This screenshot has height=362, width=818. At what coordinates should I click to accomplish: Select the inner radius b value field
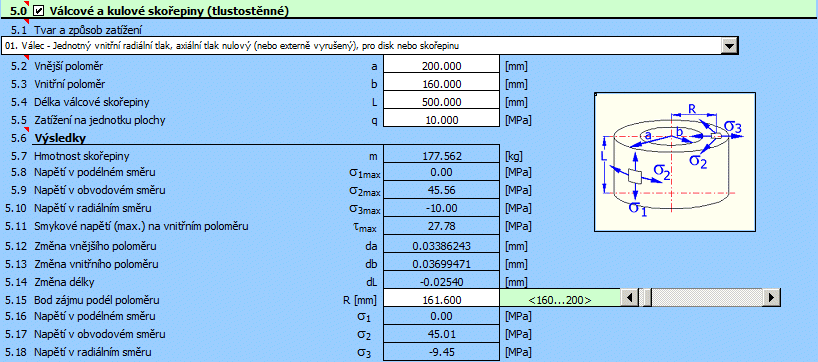(x=441, y=84)
